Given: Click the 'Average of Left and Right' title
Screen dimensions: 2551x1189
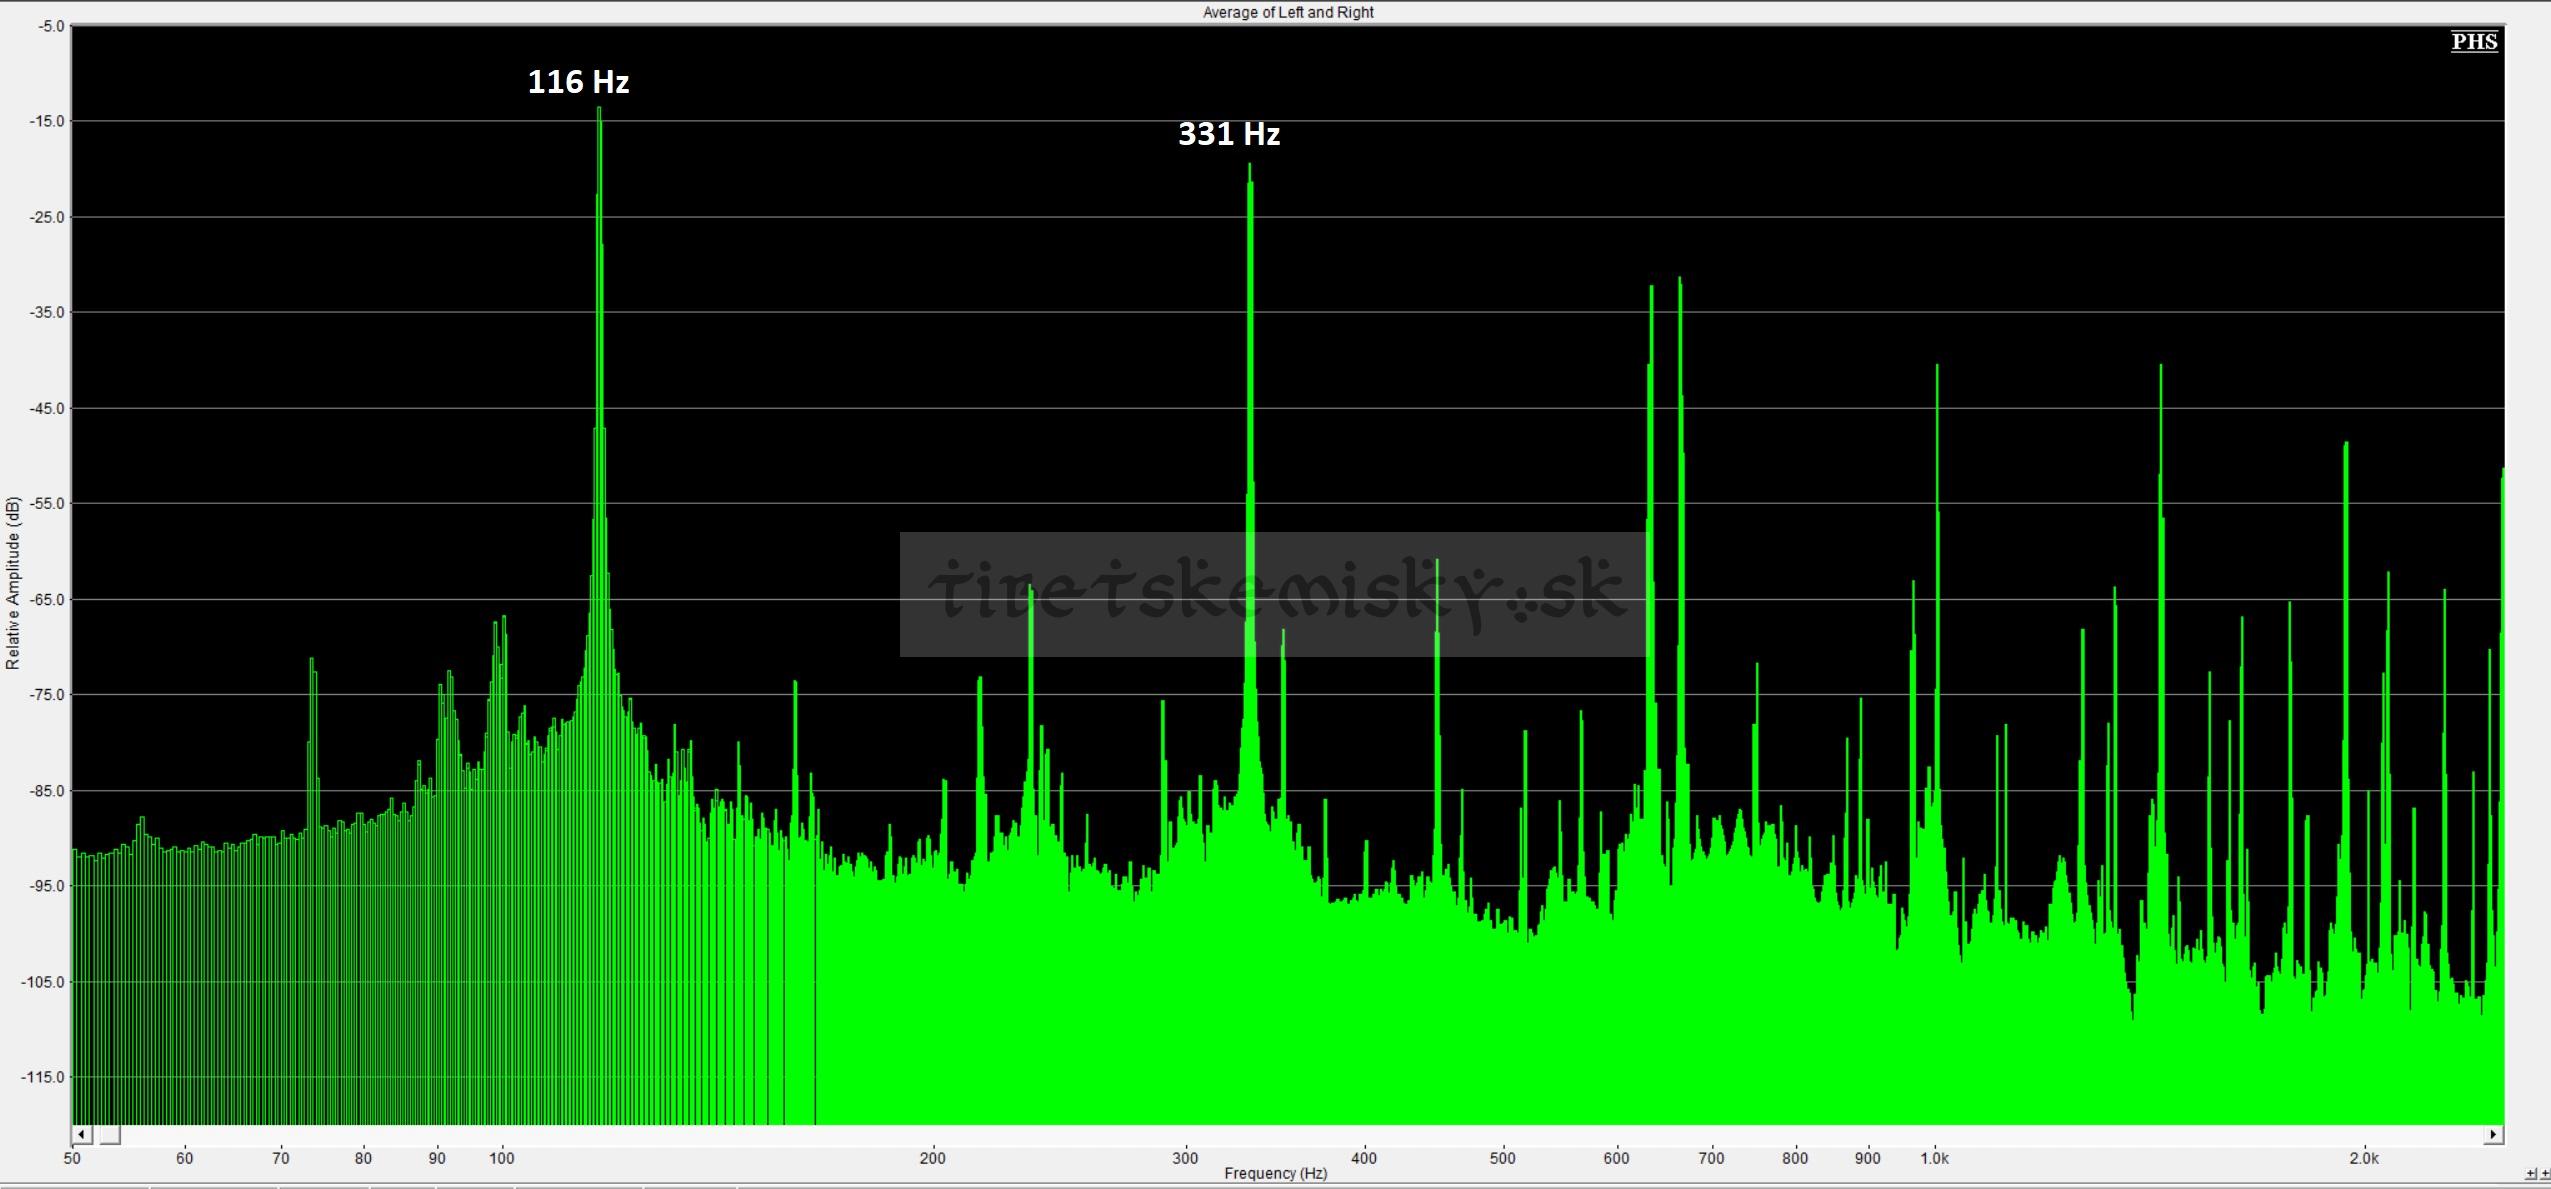Looking at the screenshot, I should tap(1288, 12).
